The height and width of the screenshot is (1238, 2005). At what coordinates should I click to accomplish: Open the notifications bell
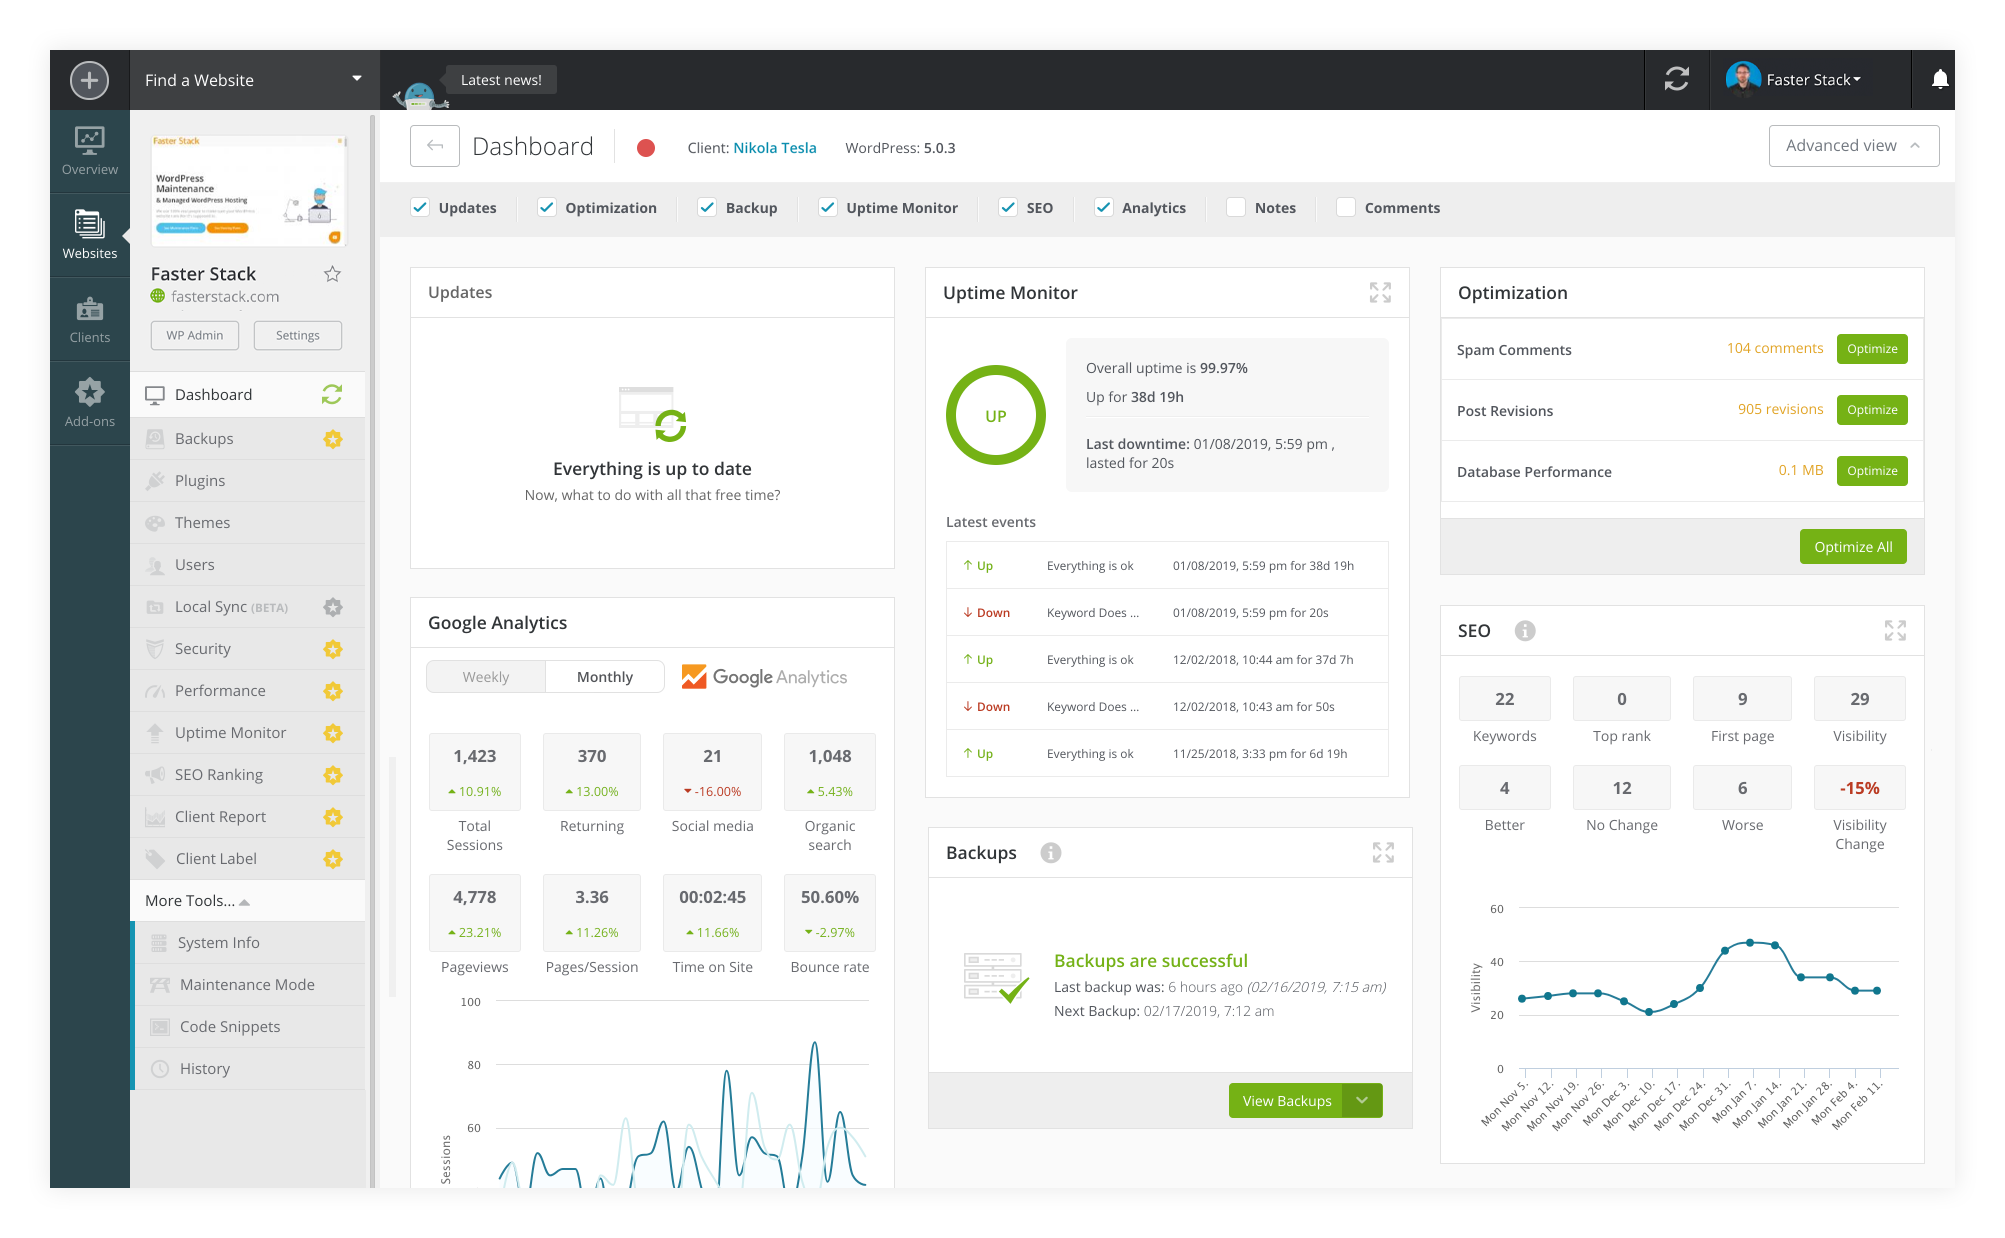1939,80
